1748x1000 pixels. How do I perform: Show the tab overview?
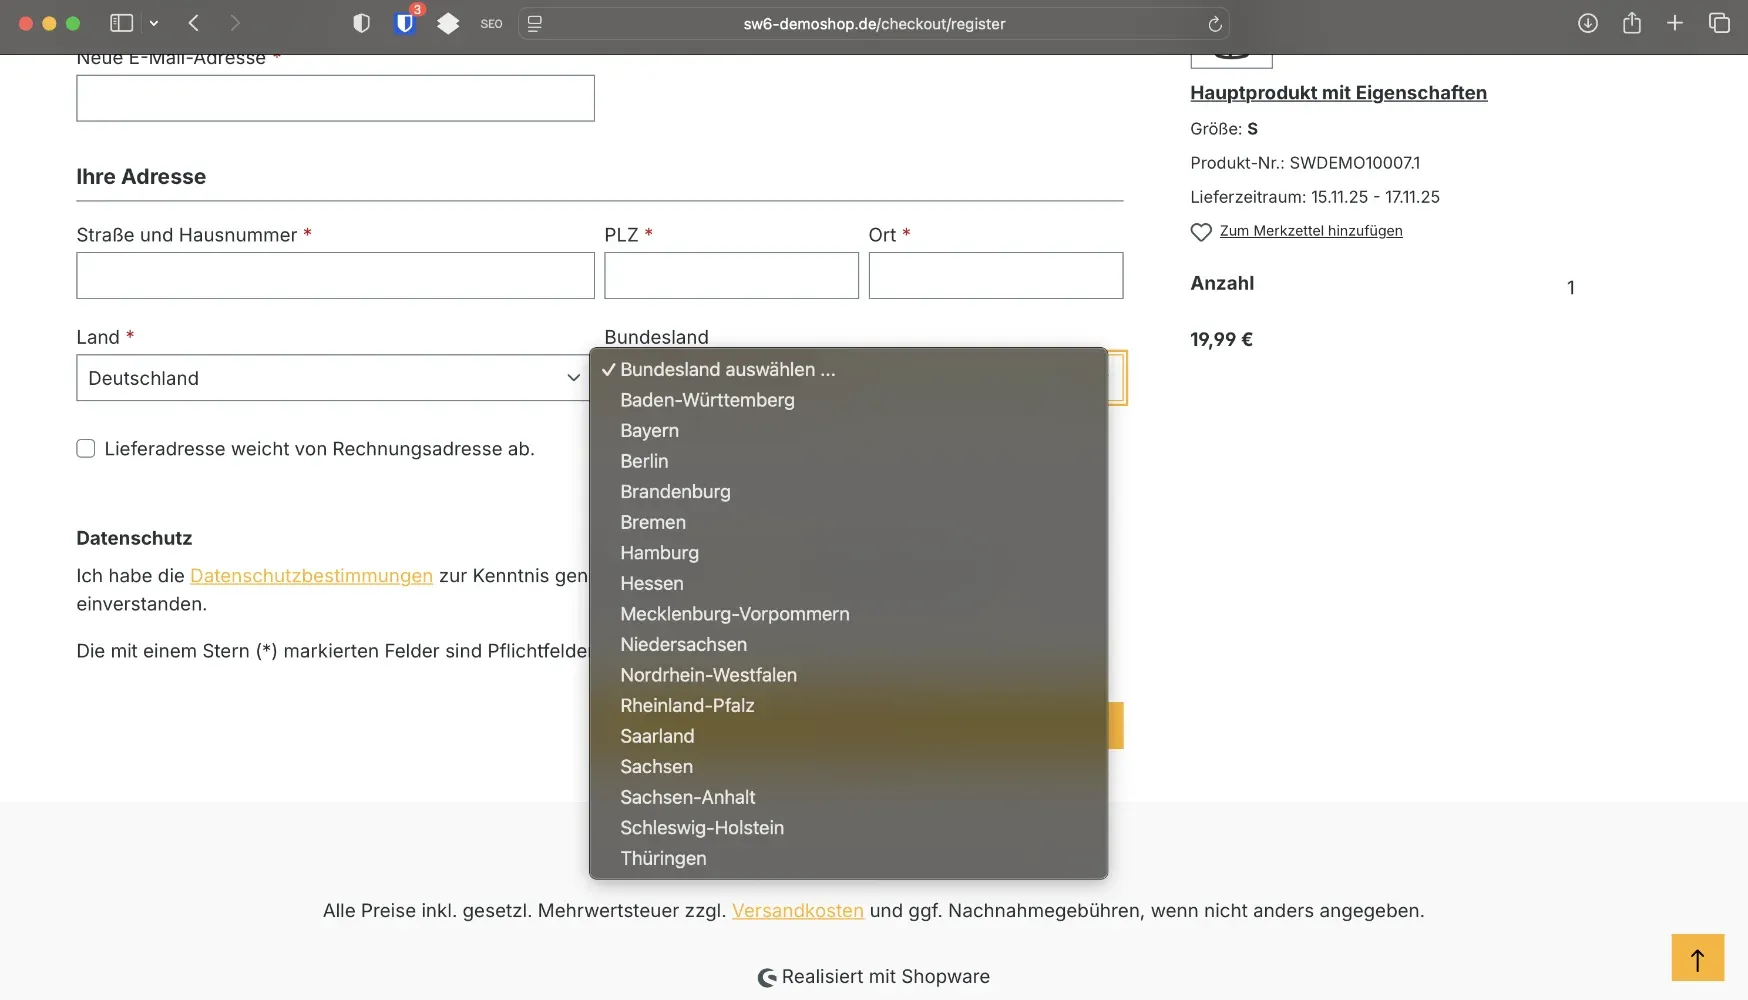[1719, 23]
